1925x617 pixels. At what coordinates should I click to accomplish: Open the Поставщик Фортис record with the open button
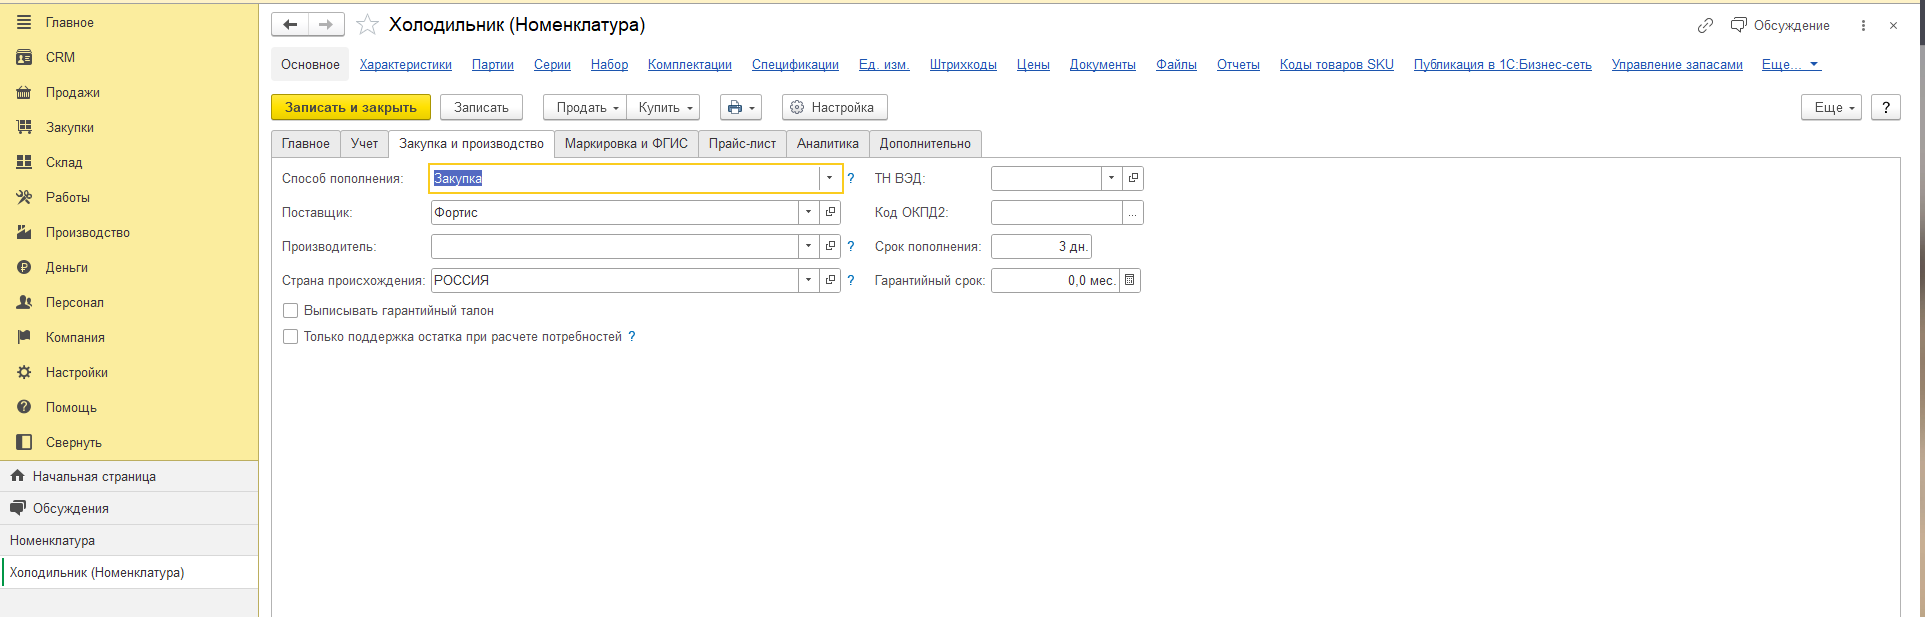click(x=830, y=212)
